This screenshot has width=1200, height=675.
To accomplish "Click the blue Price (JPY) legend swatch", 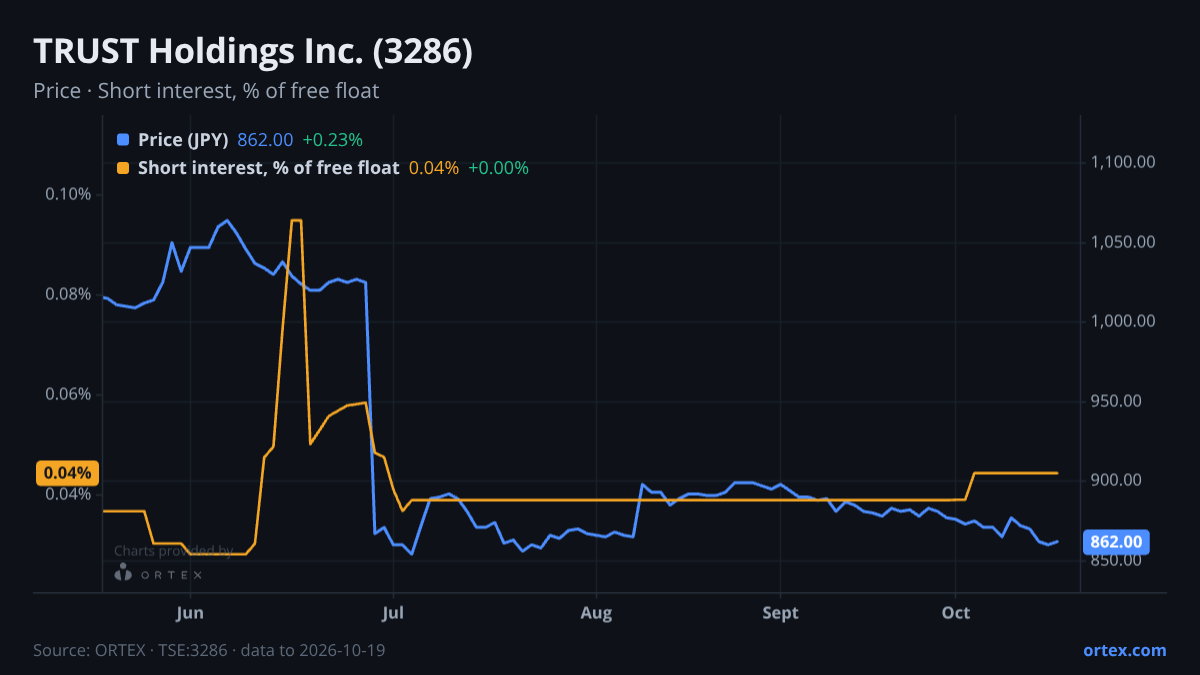I will [x=123, y=140].
